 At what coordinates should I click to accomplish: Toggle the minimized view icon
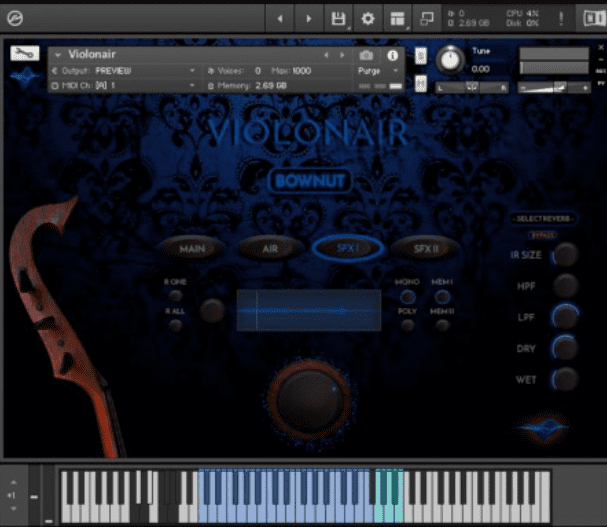tap(427, 18)
